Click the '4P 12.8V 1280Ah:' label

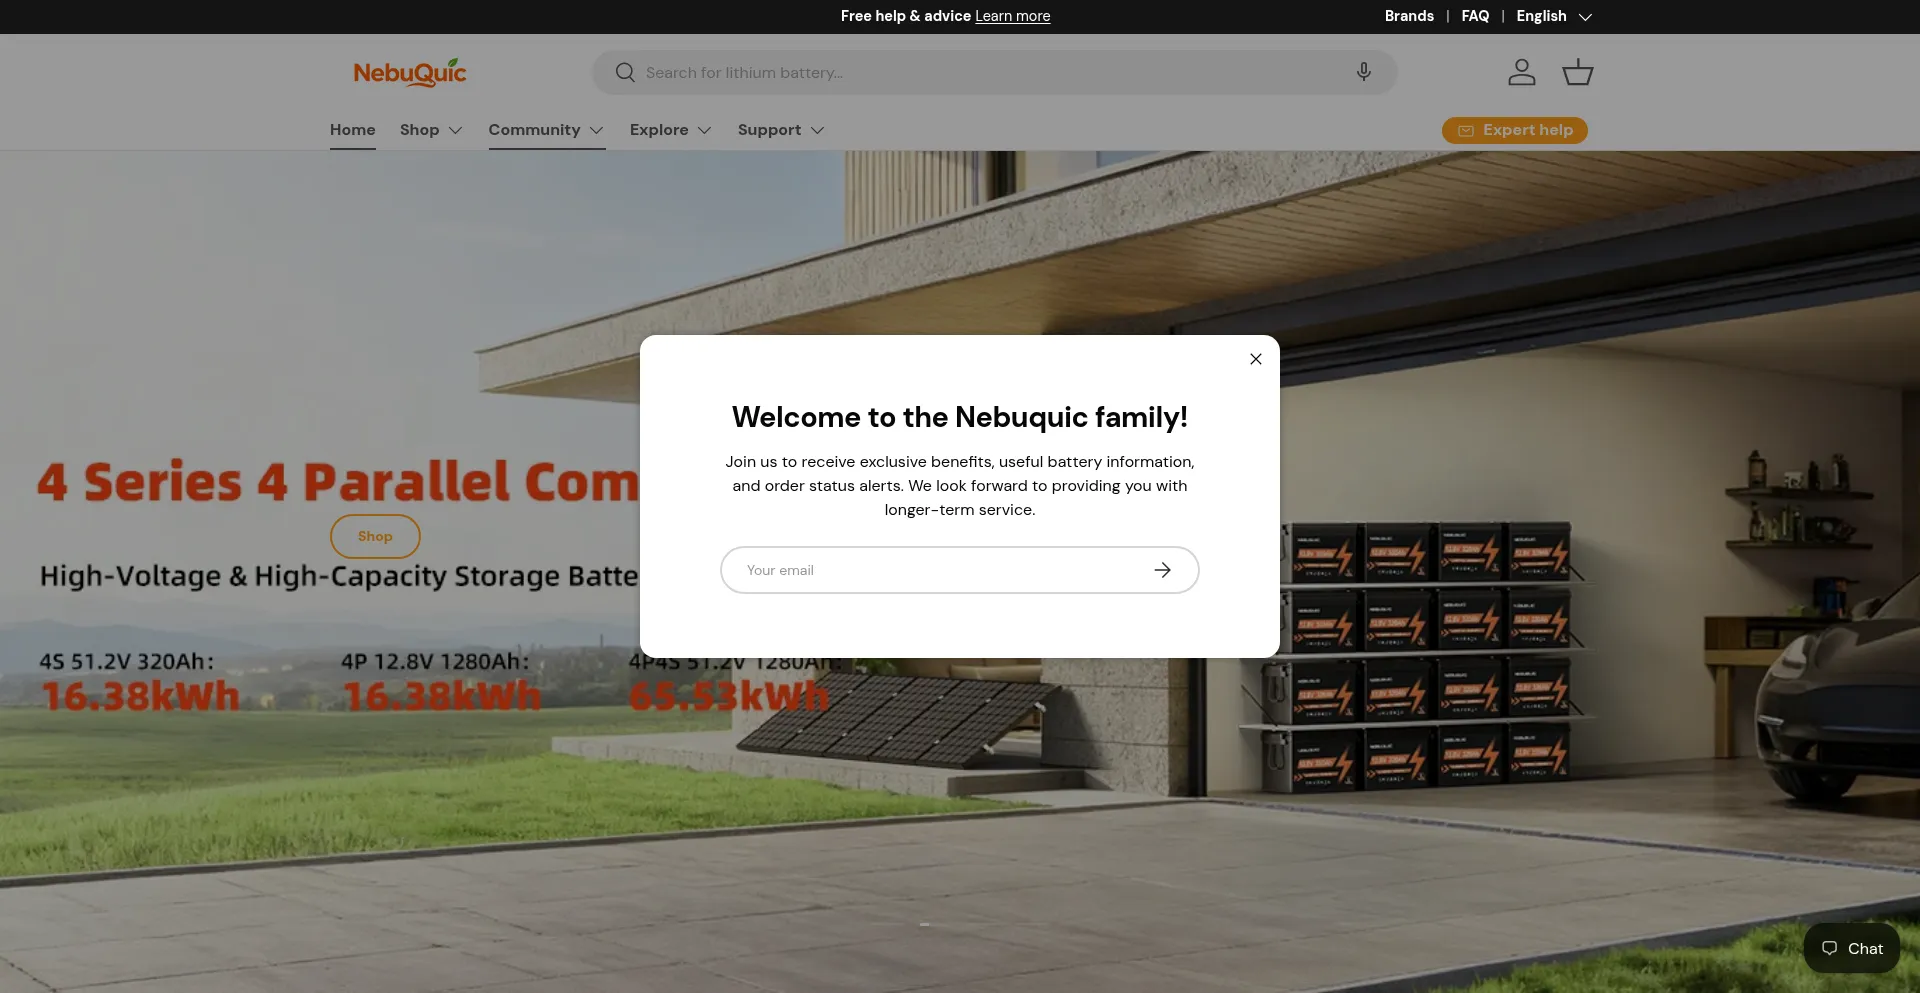coord(435,661)
